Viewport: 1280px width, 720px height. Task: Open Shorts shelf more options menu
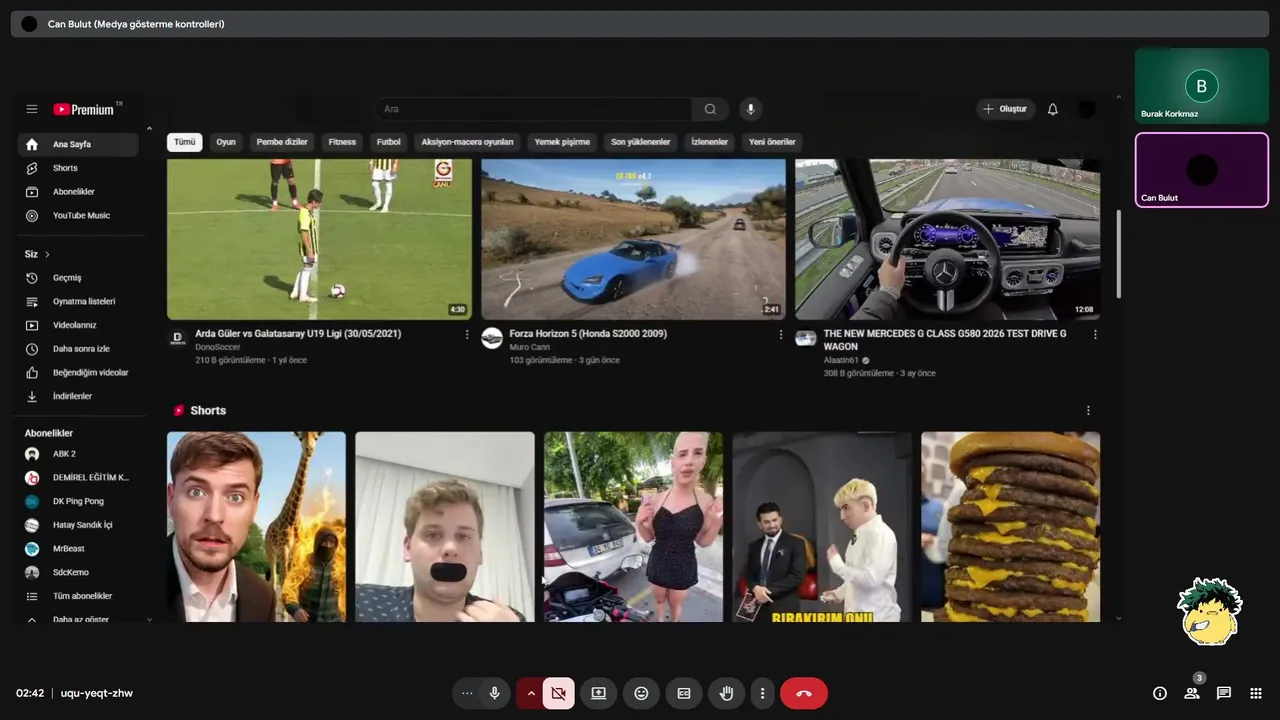click(x=1088, y=410)
